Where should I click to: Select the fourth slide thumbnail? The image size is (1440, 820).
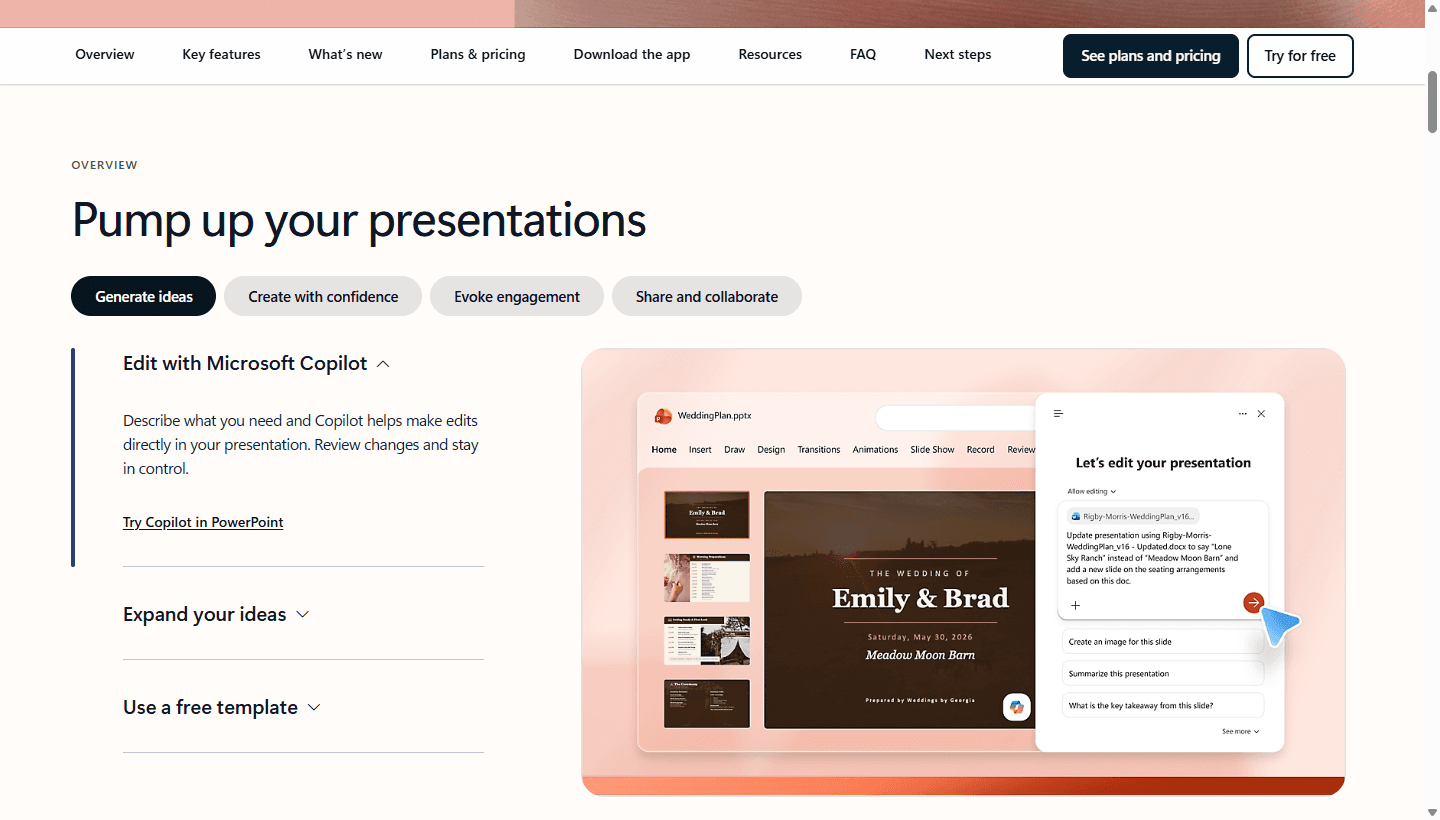tap(707, 704)
